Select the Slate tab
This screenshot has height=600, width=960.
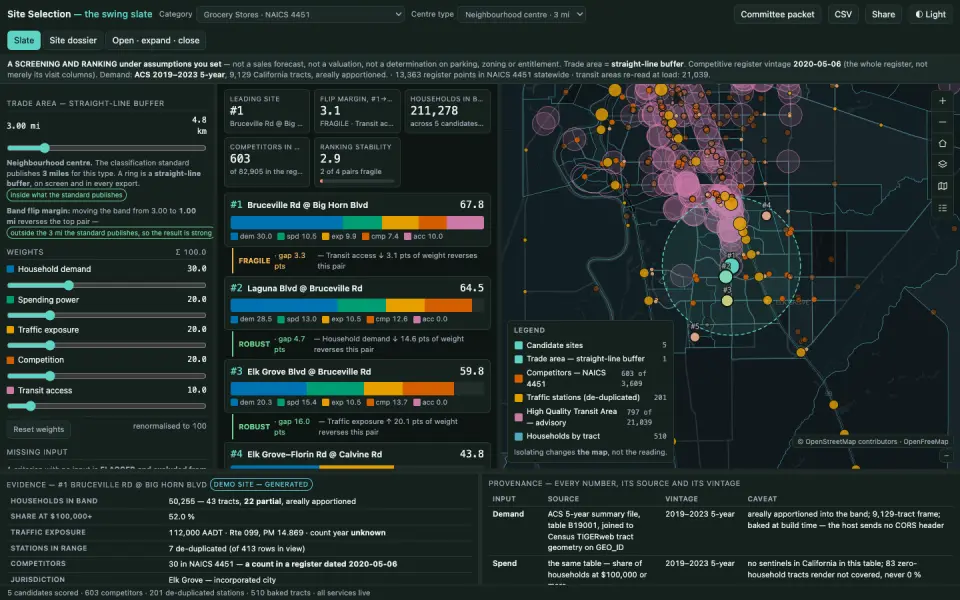pos(24,40)
